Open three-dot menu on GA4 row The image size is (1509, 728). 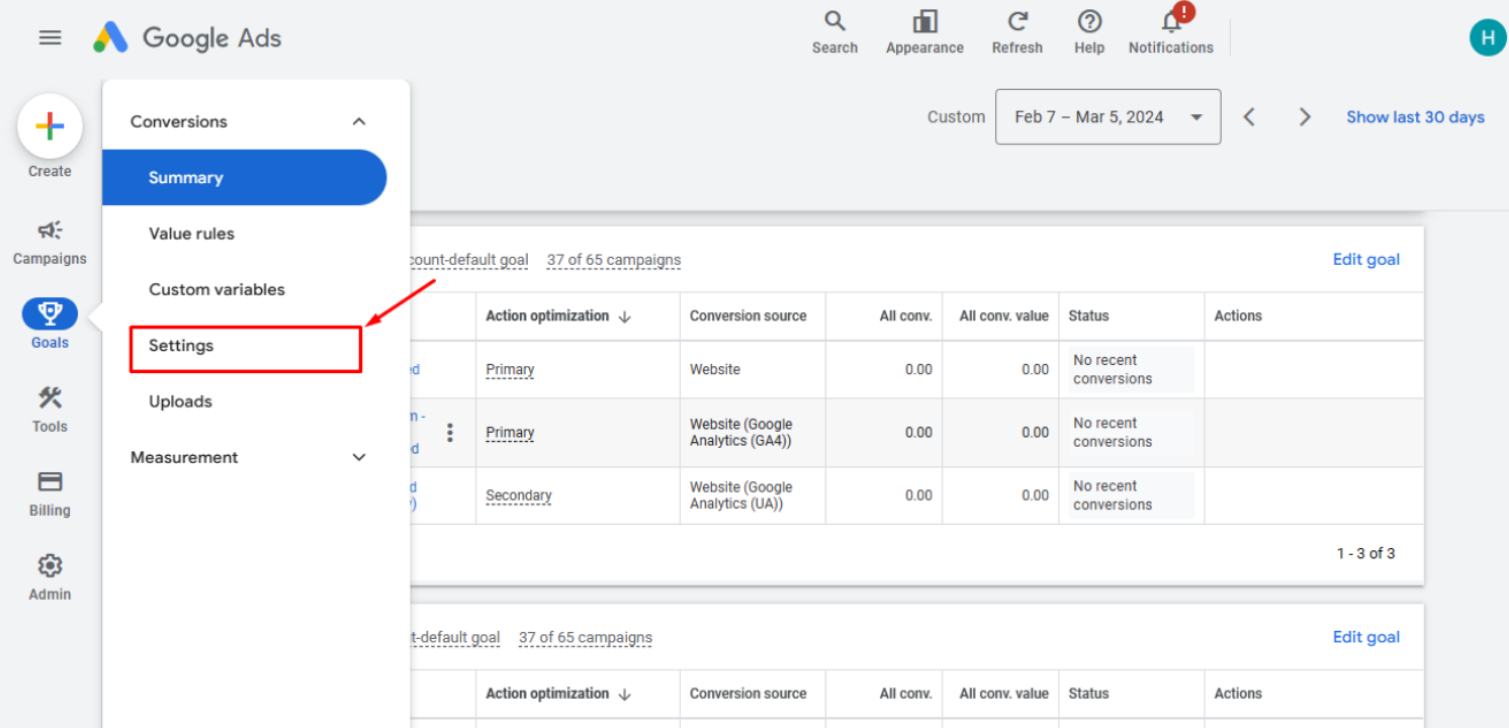(450, 433)
